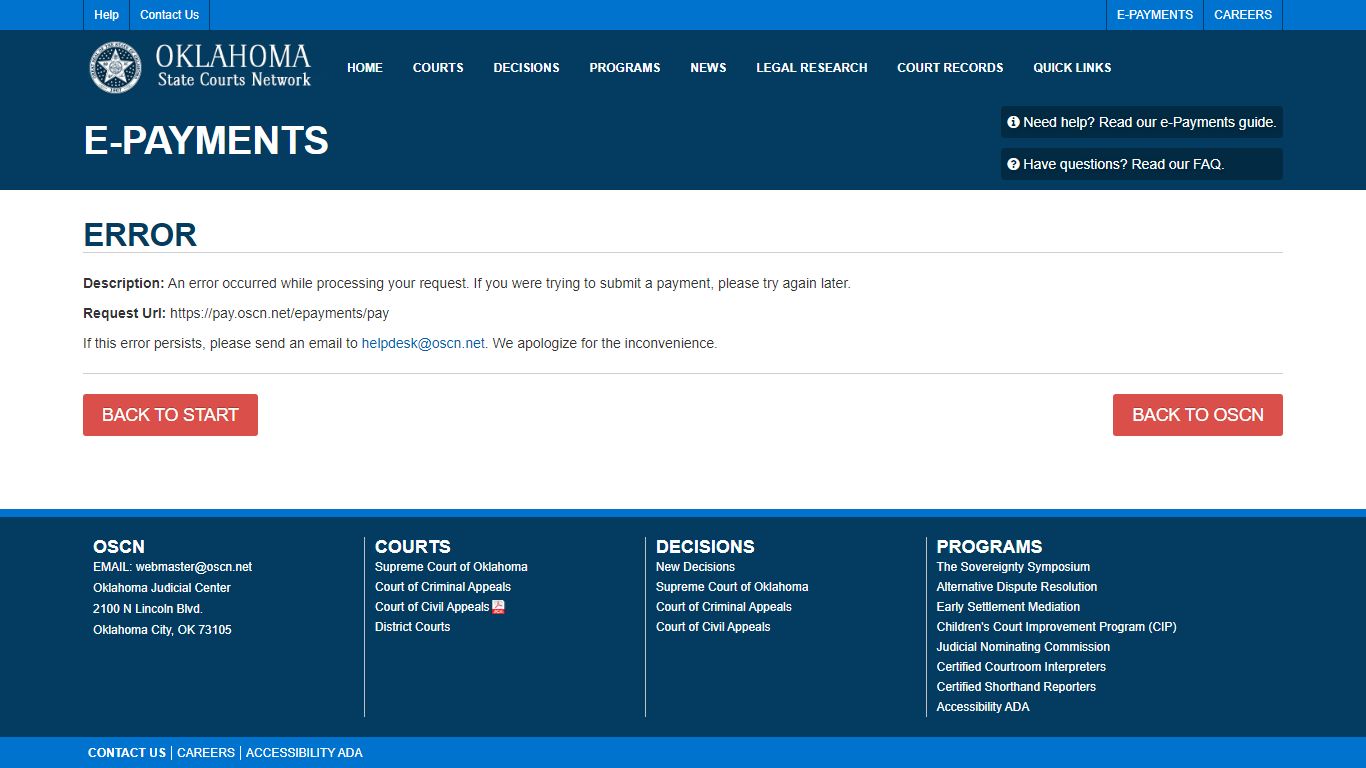Image resolution: width=1366 pixels, height=768 pixels.
Task: Open the QUICK LINKS navigation menu
Action: (x=1072, y=68)
